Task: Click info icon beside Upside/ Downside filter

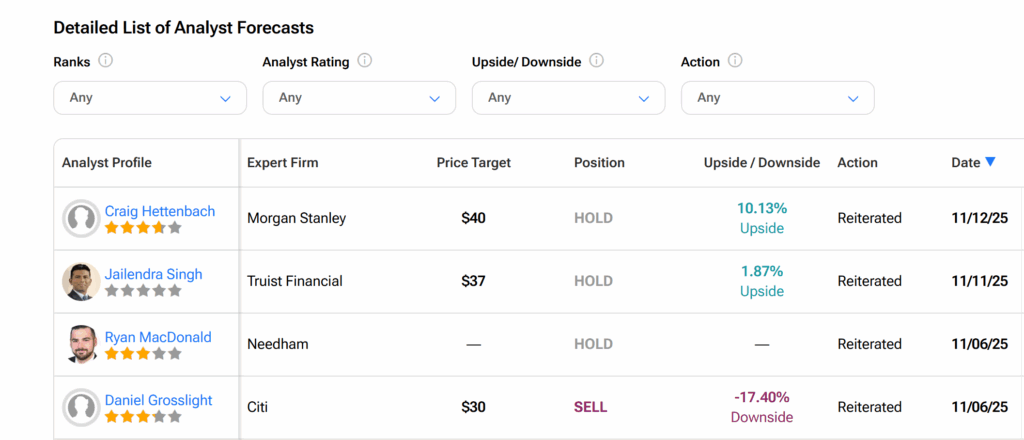Action: pyautogui.click(x=596, y=61)
